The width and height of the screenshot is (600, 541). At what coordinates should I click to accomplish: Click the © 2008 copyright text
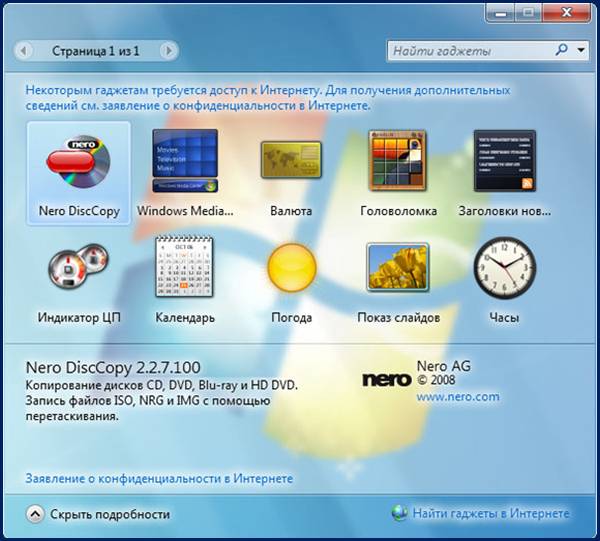[x=436, y=380]
